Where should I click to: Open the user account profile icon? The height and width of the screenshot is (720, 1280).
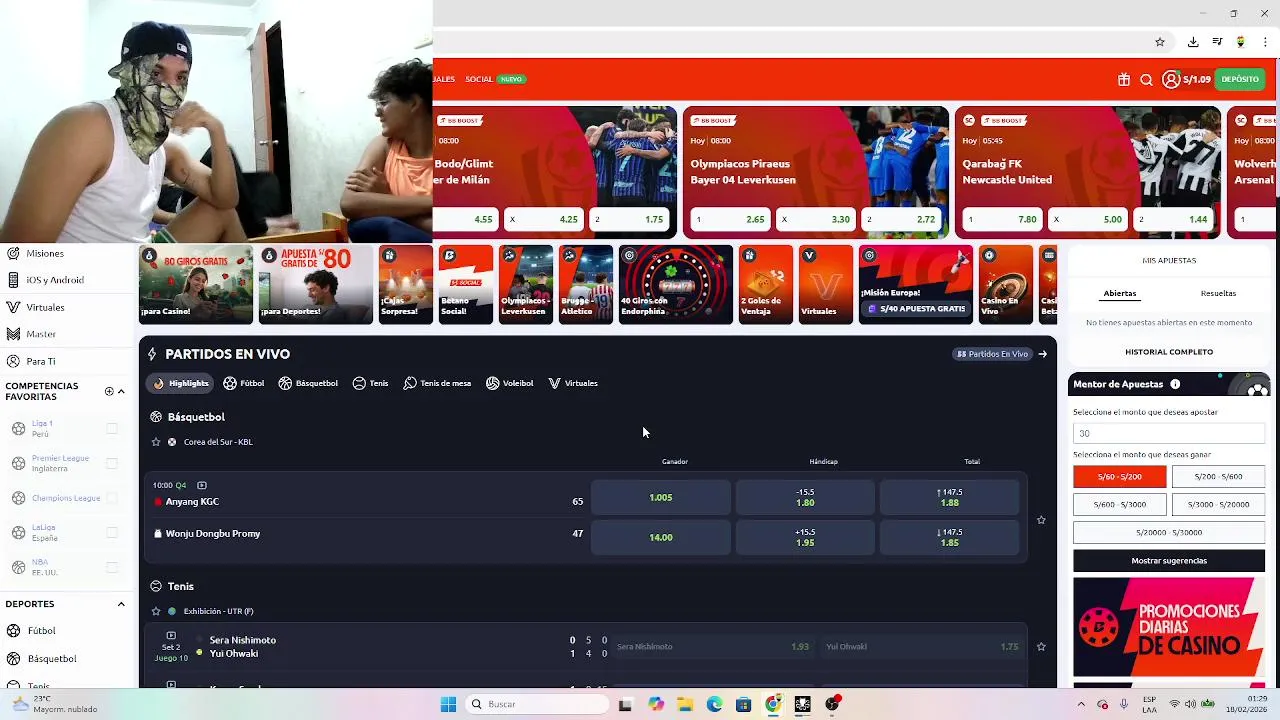pyautogui.click(x=1171, y=80)
